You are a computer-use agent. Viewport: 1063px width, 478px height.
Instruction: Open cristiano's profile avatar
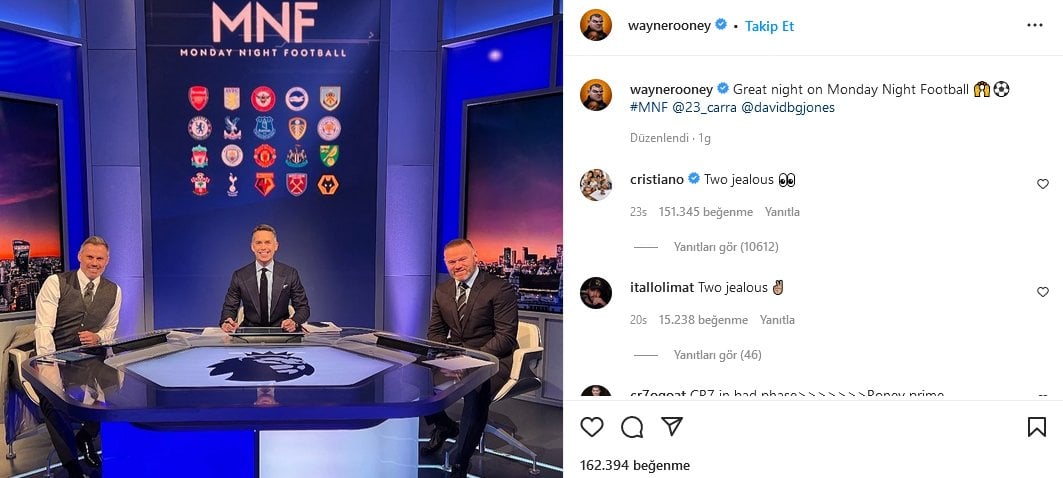coord(596,184)
